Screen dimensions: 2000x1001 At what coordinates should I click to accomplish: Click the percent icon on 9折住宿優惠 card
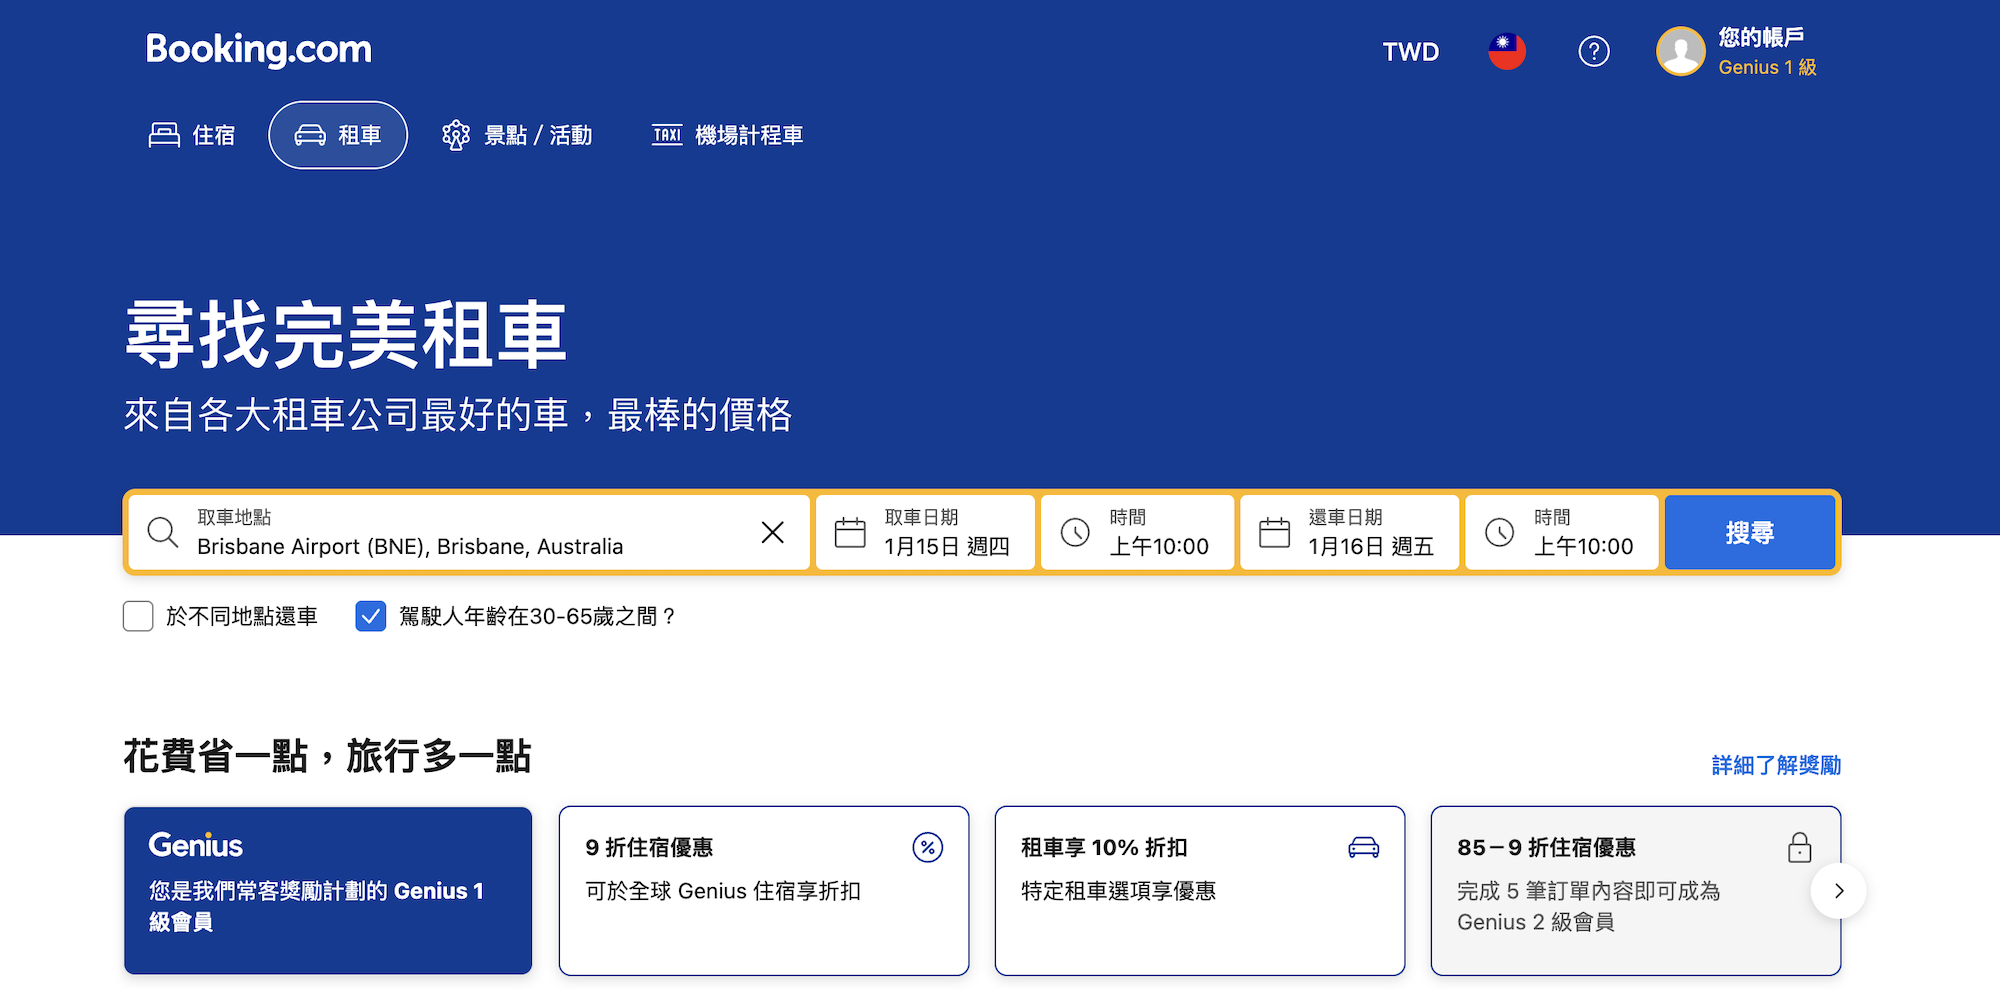tap(927, 847)
